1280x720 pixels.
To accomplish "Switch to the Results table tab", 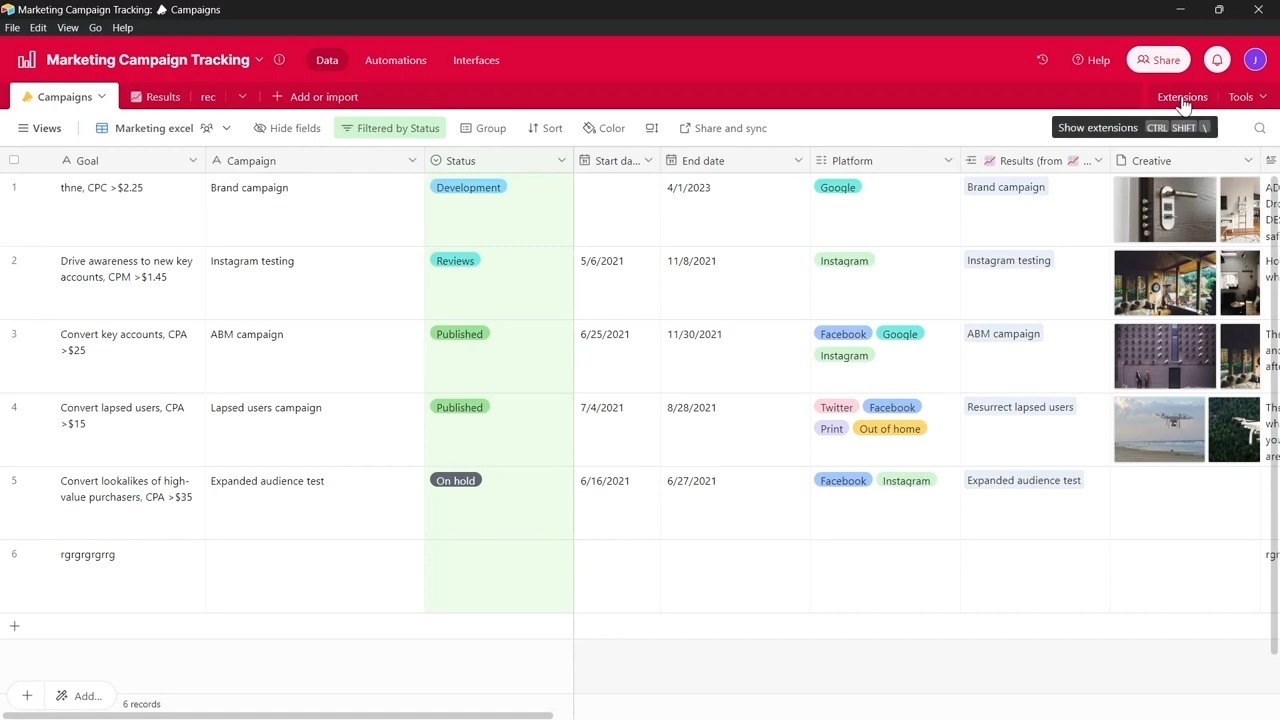I will click(155, 97).
